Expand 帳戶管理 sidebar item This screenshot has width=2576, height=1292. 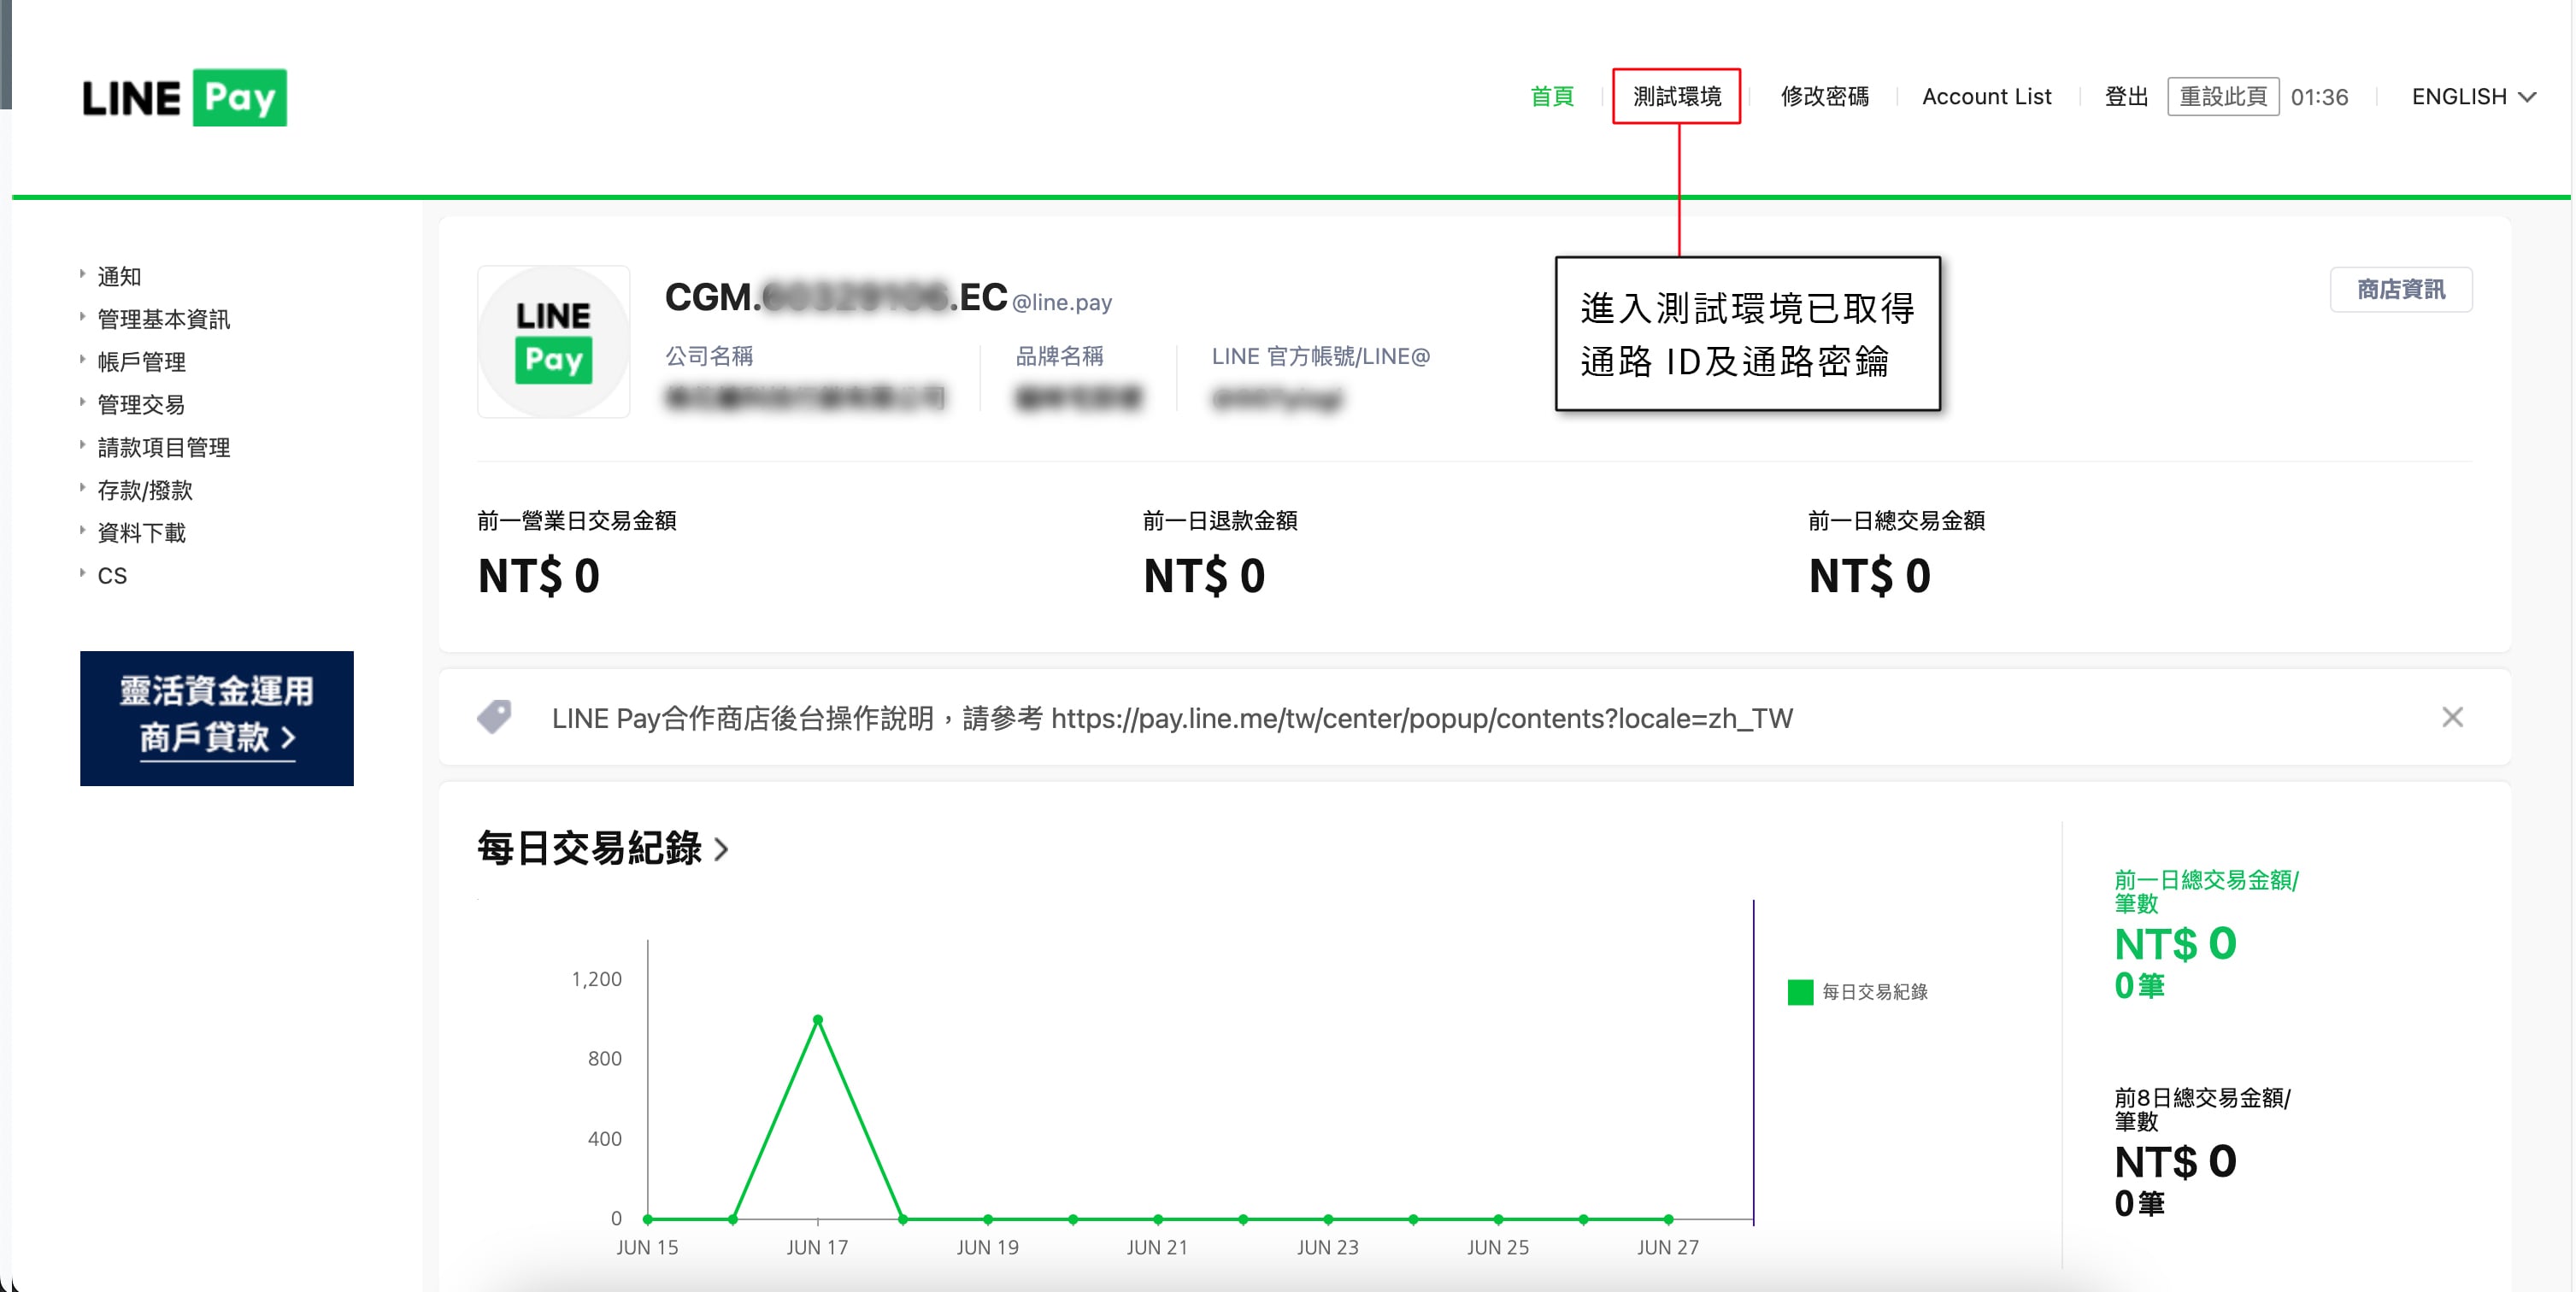[x=141, y=362]
